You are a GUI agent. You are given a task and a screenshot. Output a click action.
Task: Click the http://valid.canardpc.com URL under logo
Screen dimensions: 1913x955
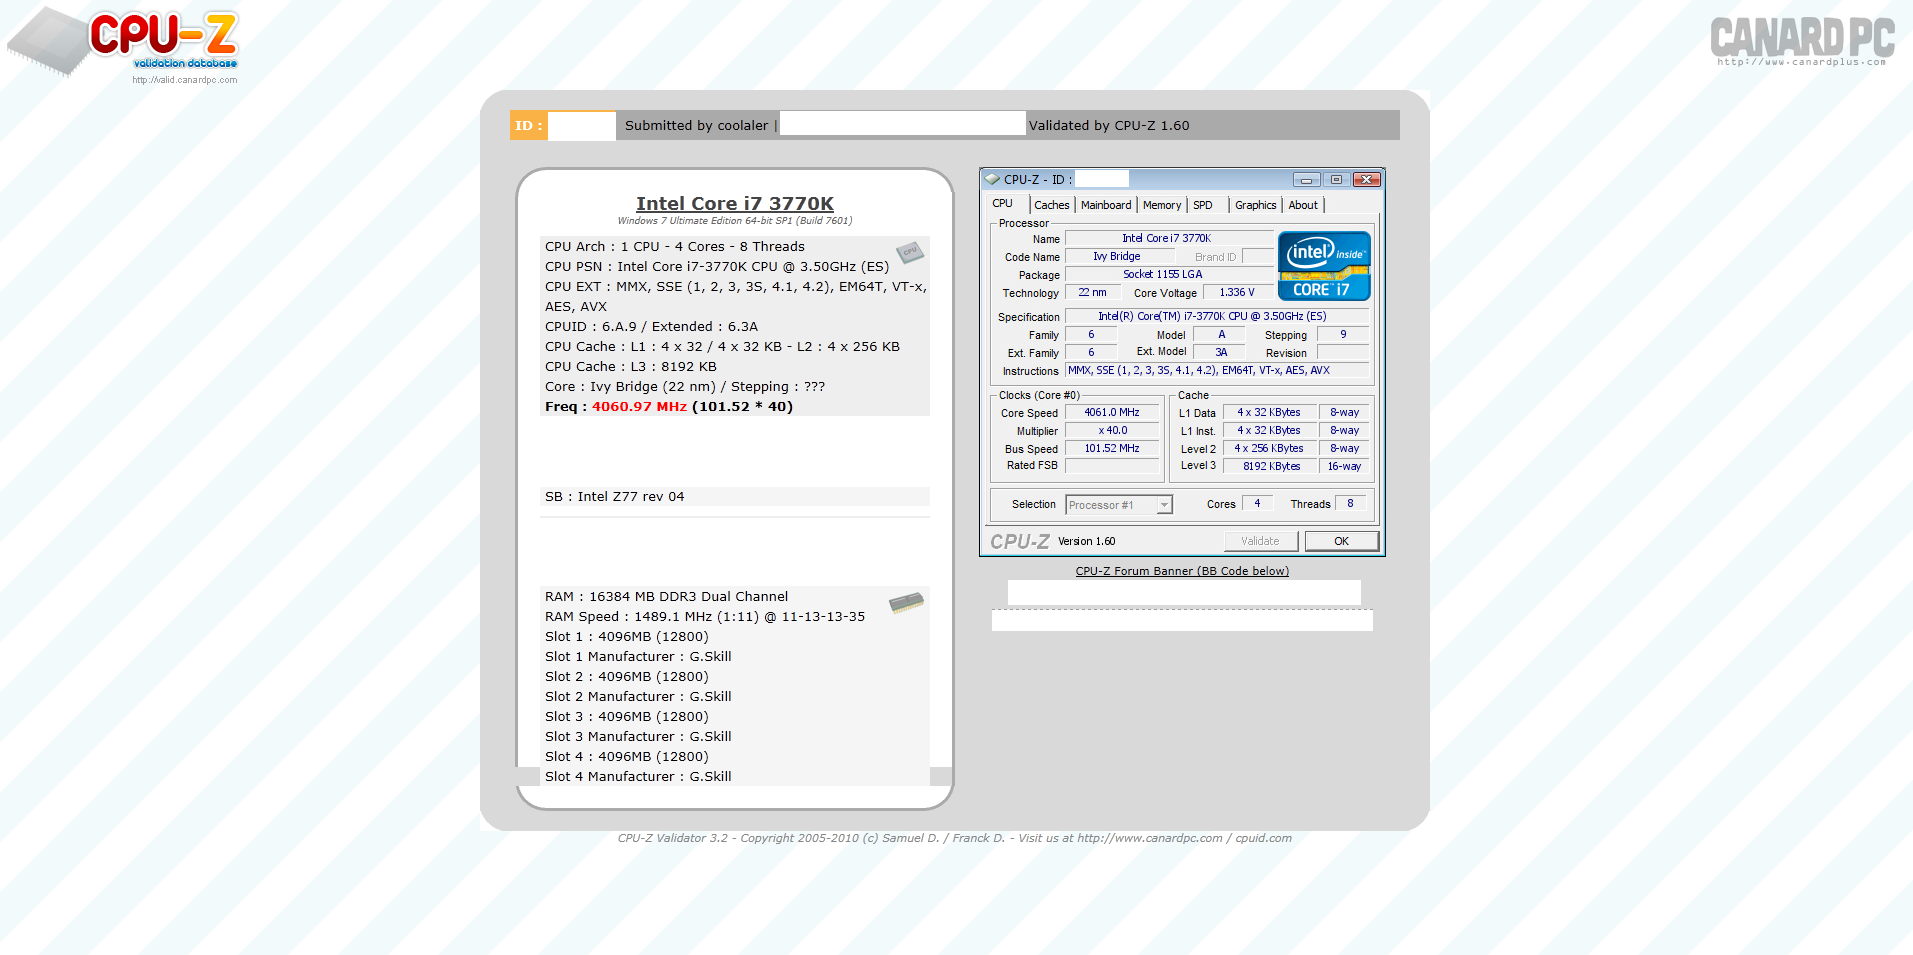(x=185, y=80)
